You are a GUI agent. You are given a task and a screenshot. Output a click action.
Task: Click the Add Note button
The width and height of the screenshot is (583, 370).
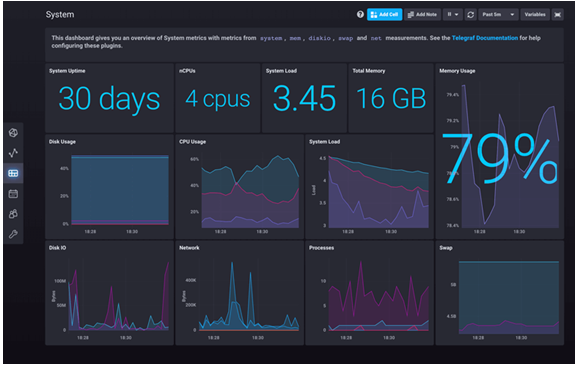(x=422, y=15)
